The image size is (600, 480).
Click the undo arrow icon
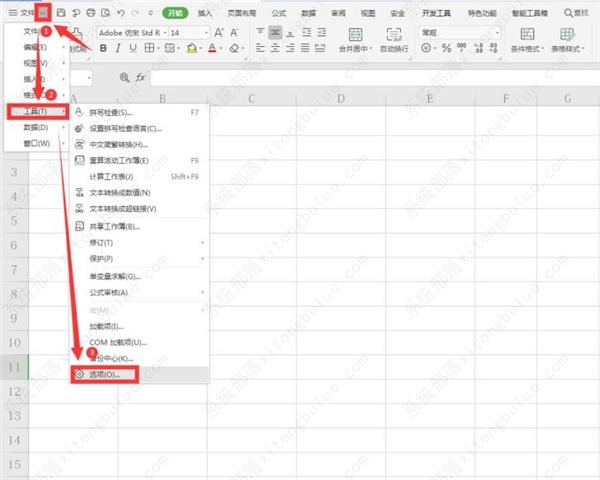pos(120,12)
